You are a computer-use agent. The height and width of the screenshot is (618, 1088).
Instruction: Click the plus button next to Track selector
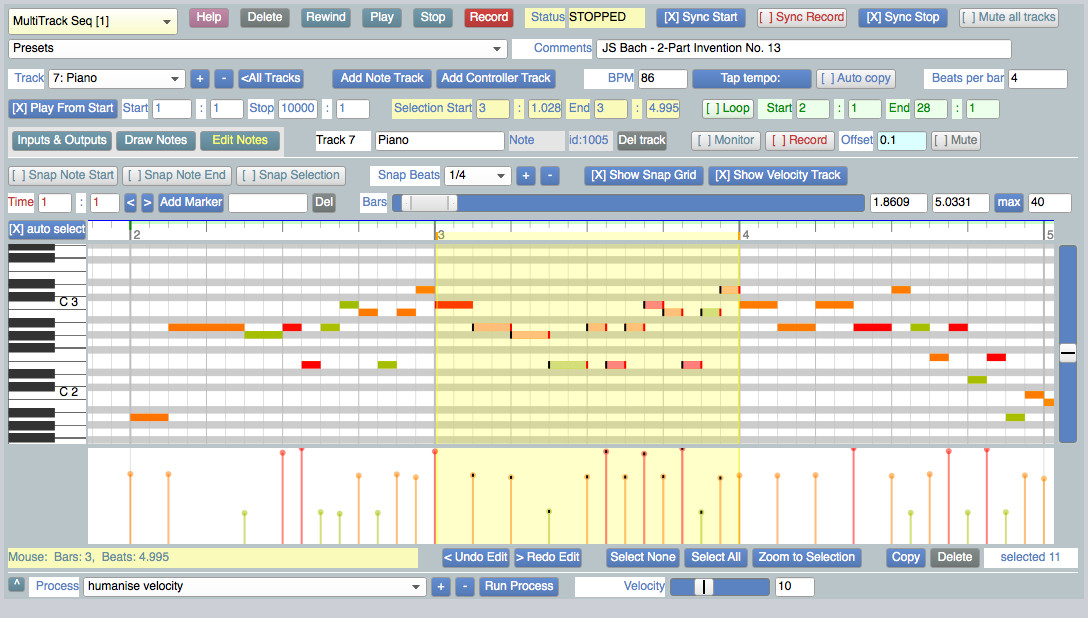click(x=199, y=78)
